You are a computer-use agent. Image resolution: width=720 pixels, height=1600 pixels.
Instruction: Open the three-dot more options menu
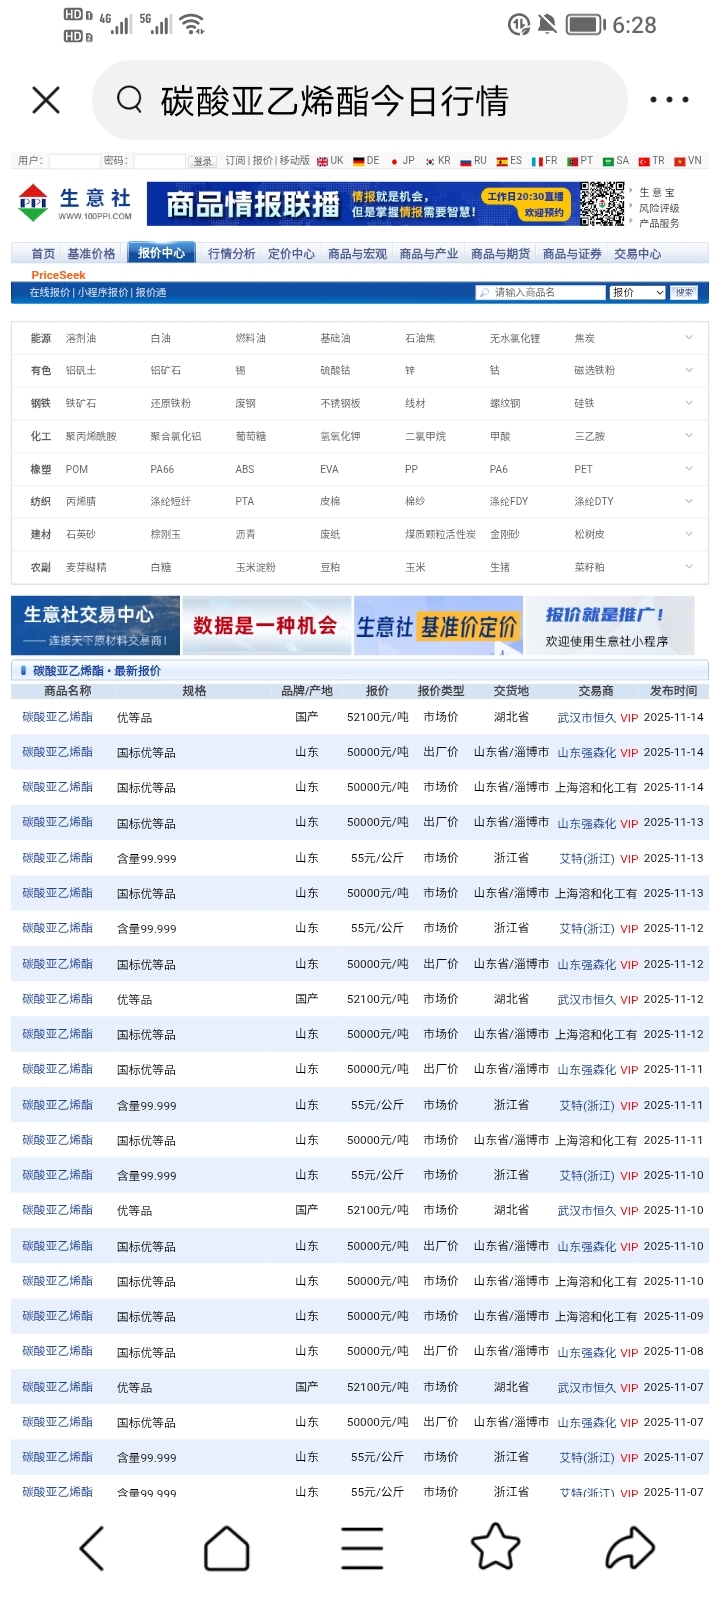click(669, 100)
